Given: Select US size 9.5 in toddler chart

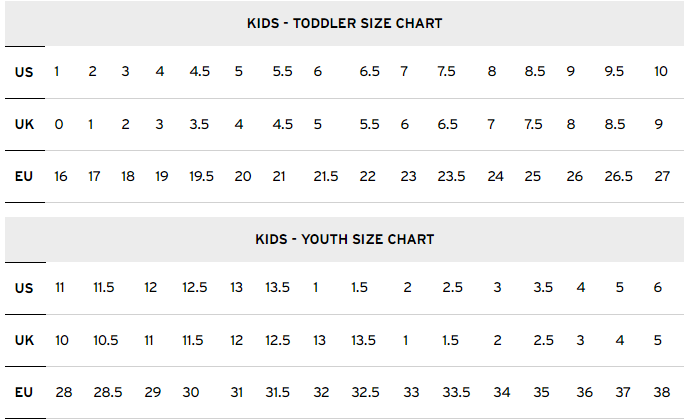Looking at the screenshot, I should tap(615, 71).
